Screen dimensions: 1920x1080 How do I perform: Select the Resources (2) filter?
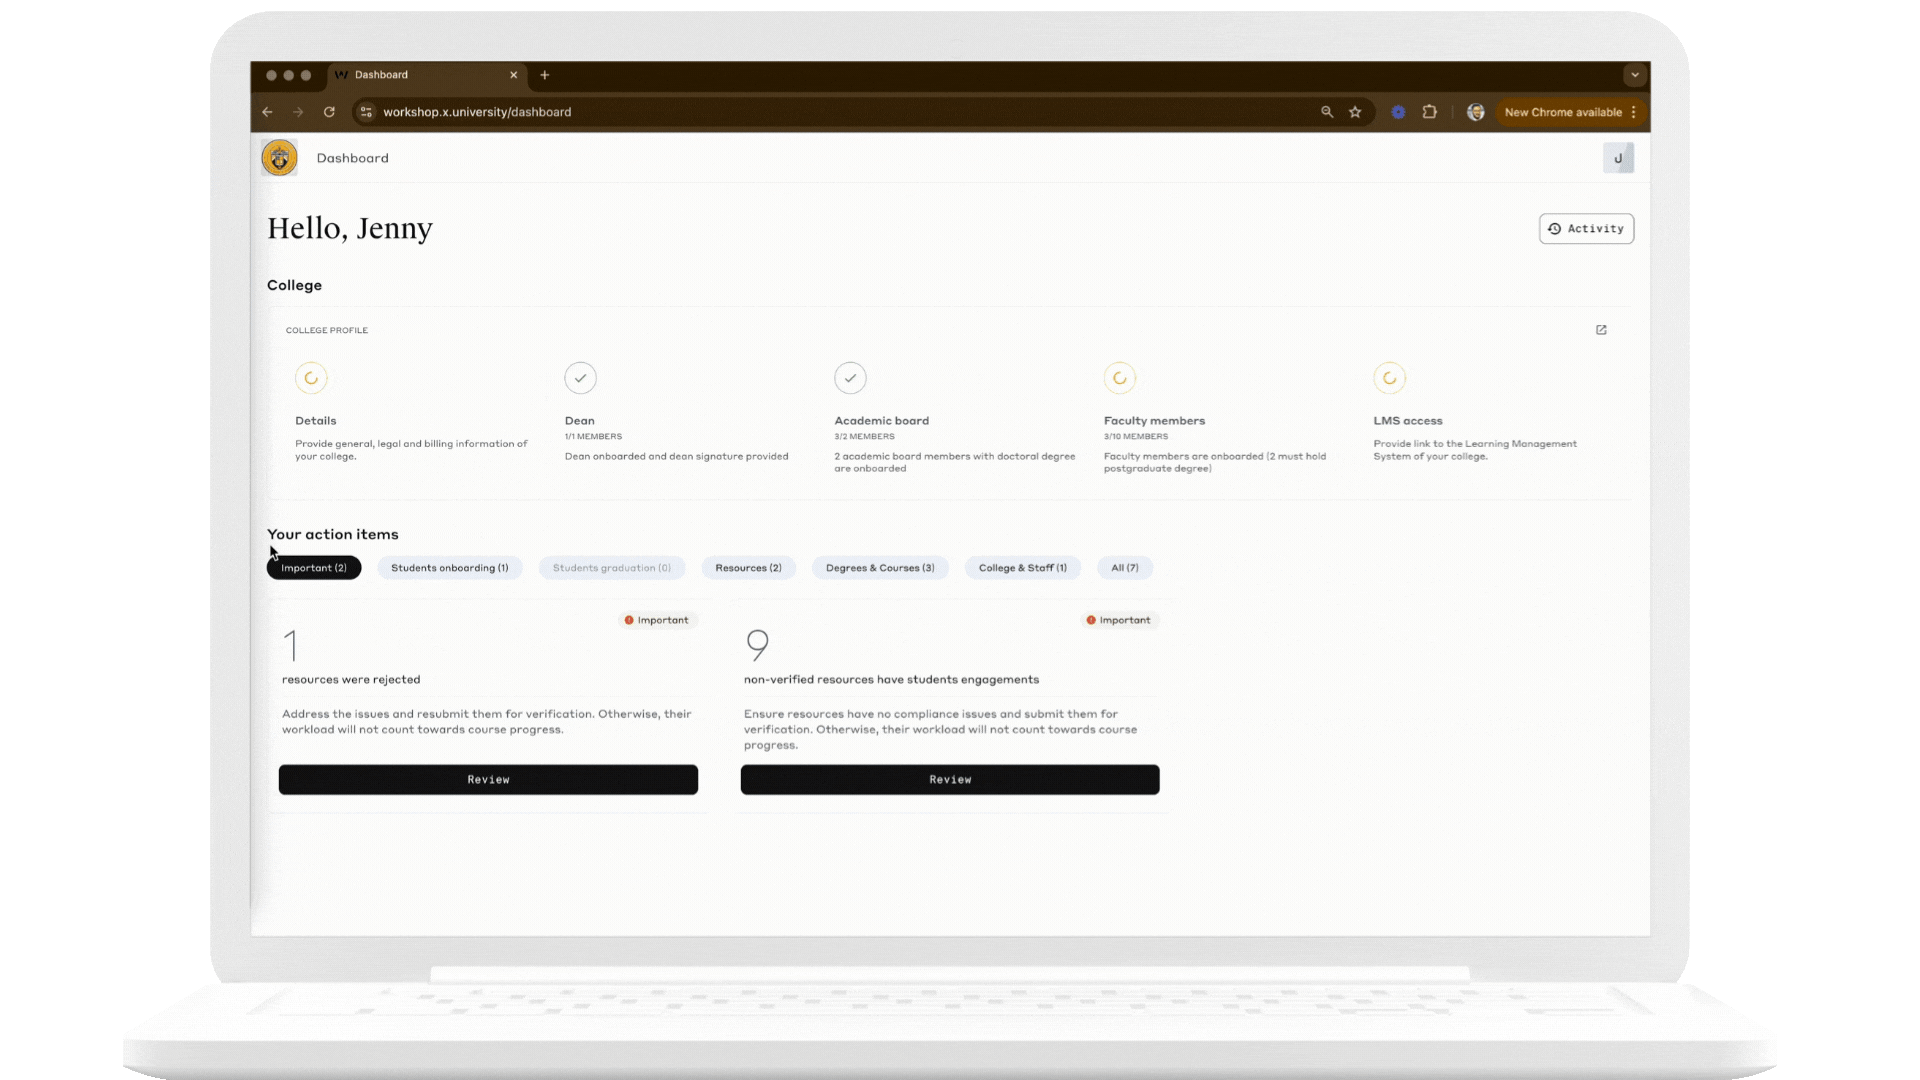click(x=748, y=568)
